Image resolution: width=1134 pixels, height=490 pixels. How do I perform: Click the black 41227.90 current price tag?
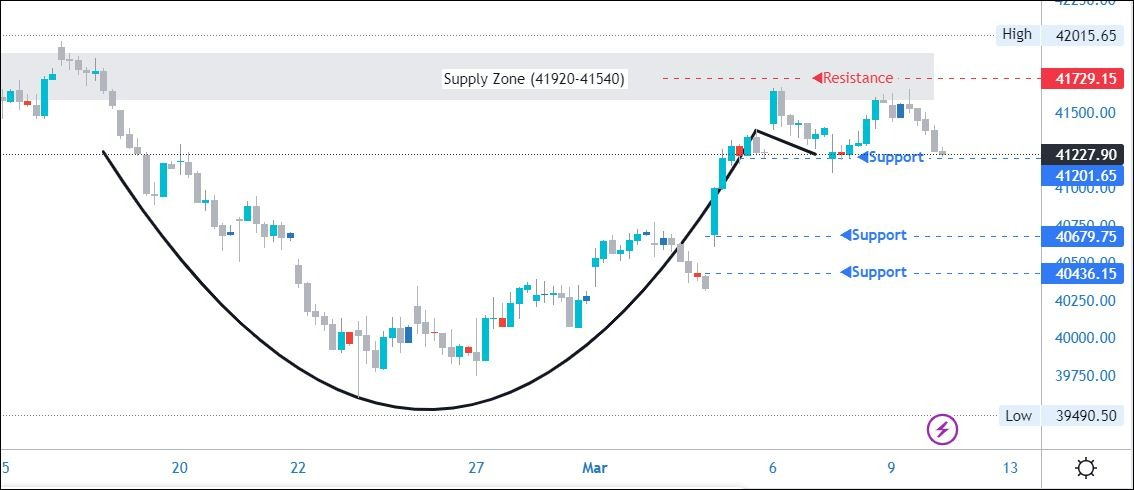click(x=1084, y=155)
